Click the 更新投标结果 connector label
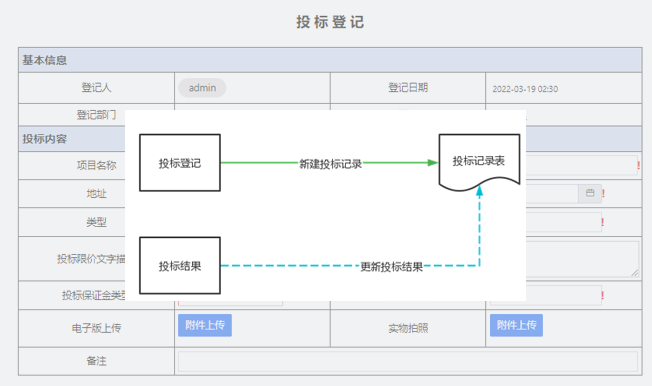652x386 pixels. pos(391,267)
